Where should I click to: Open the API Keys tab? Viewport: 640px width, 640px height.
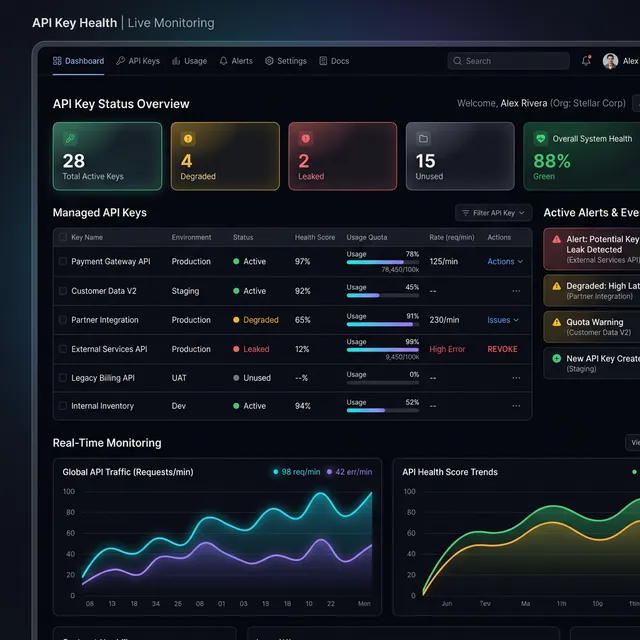point(138,61)
